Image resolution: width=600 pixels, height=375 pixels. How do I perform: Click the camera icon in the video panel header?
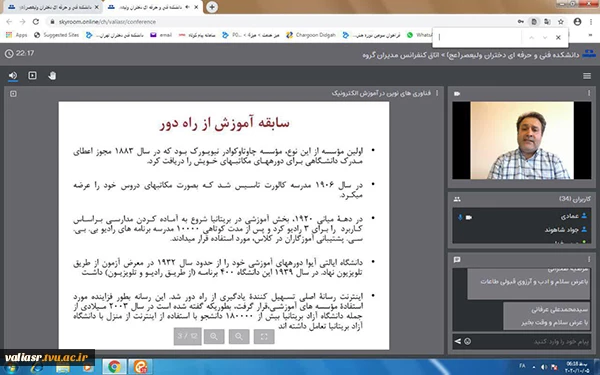(x=457, y=93)
